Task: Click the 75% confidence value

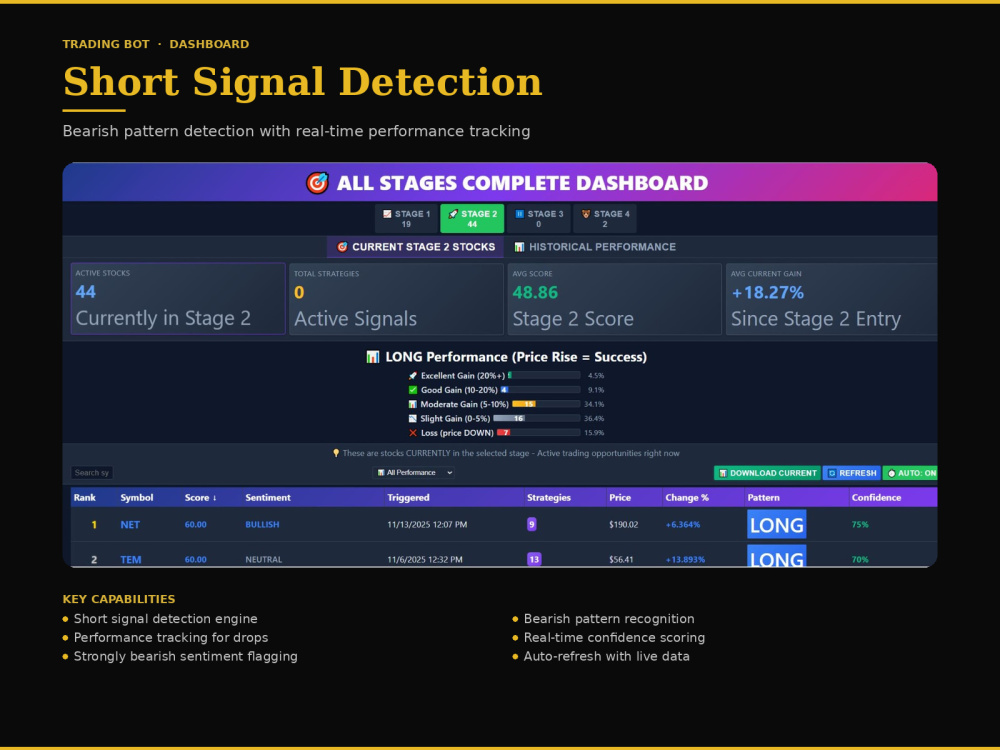Action: tap(860, 524)
